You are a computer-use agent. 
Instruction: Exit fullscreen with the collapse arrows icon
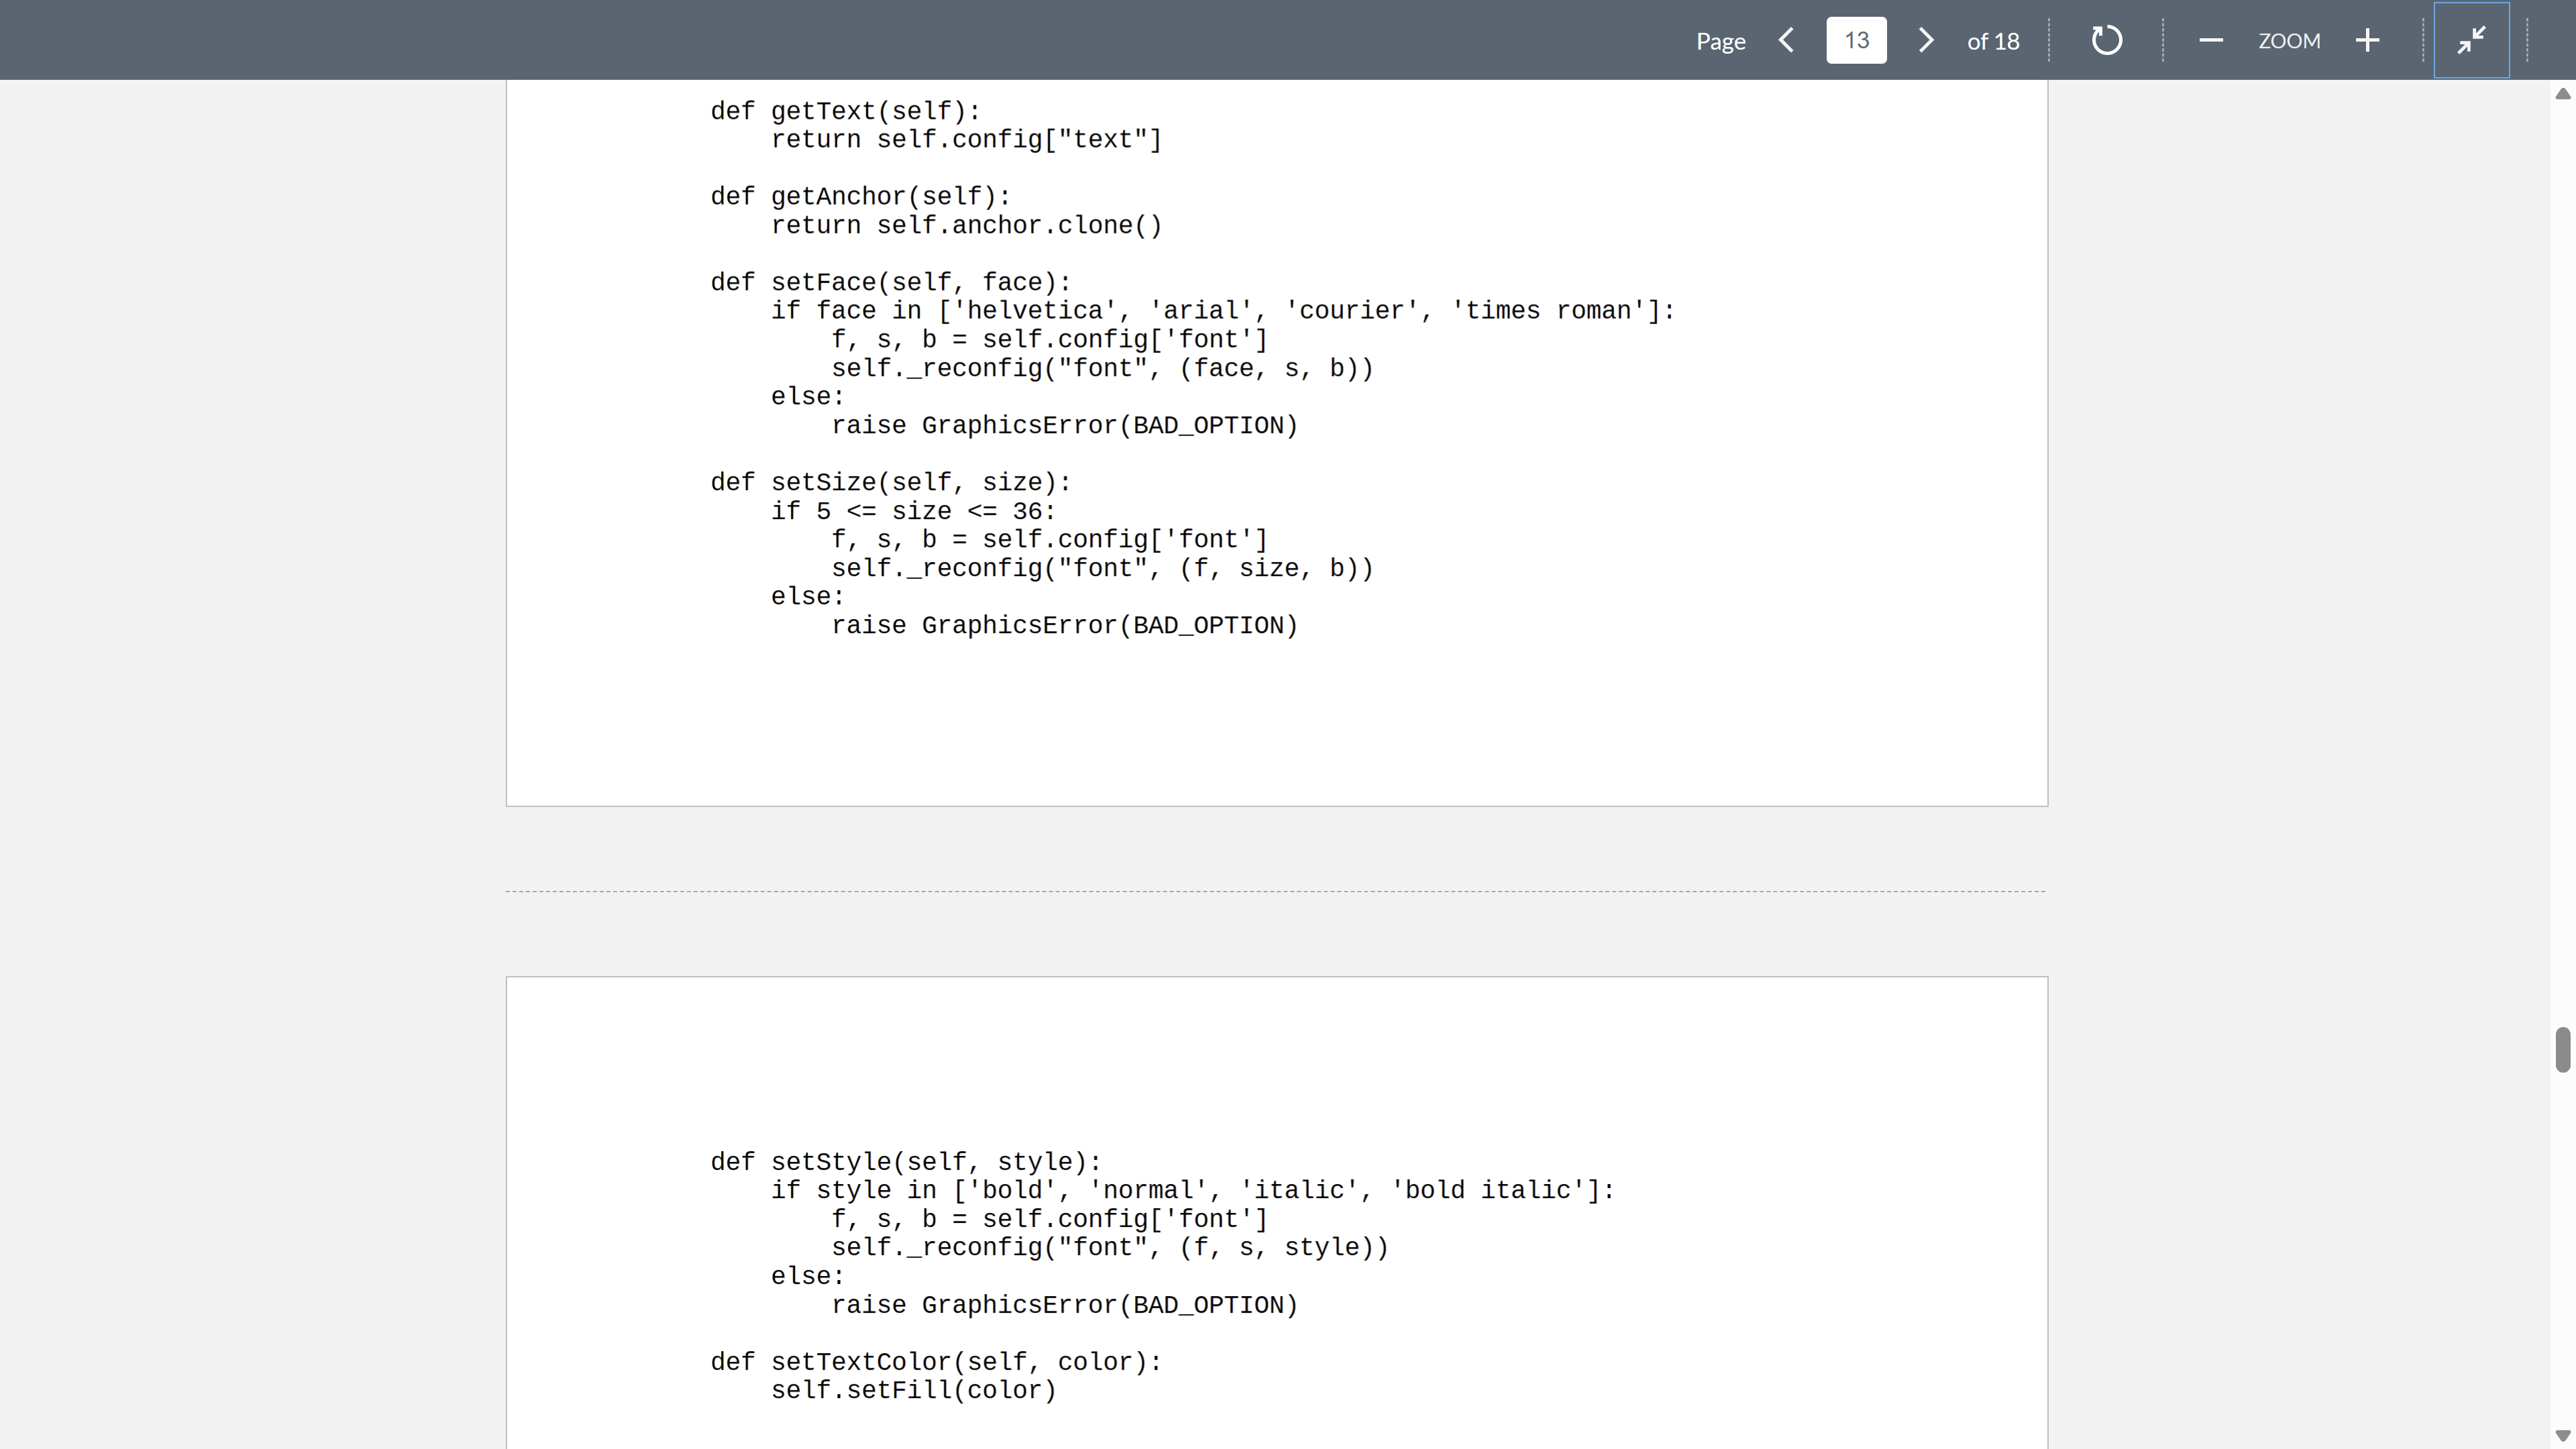pyautogui.click(x=2471, y=40)
